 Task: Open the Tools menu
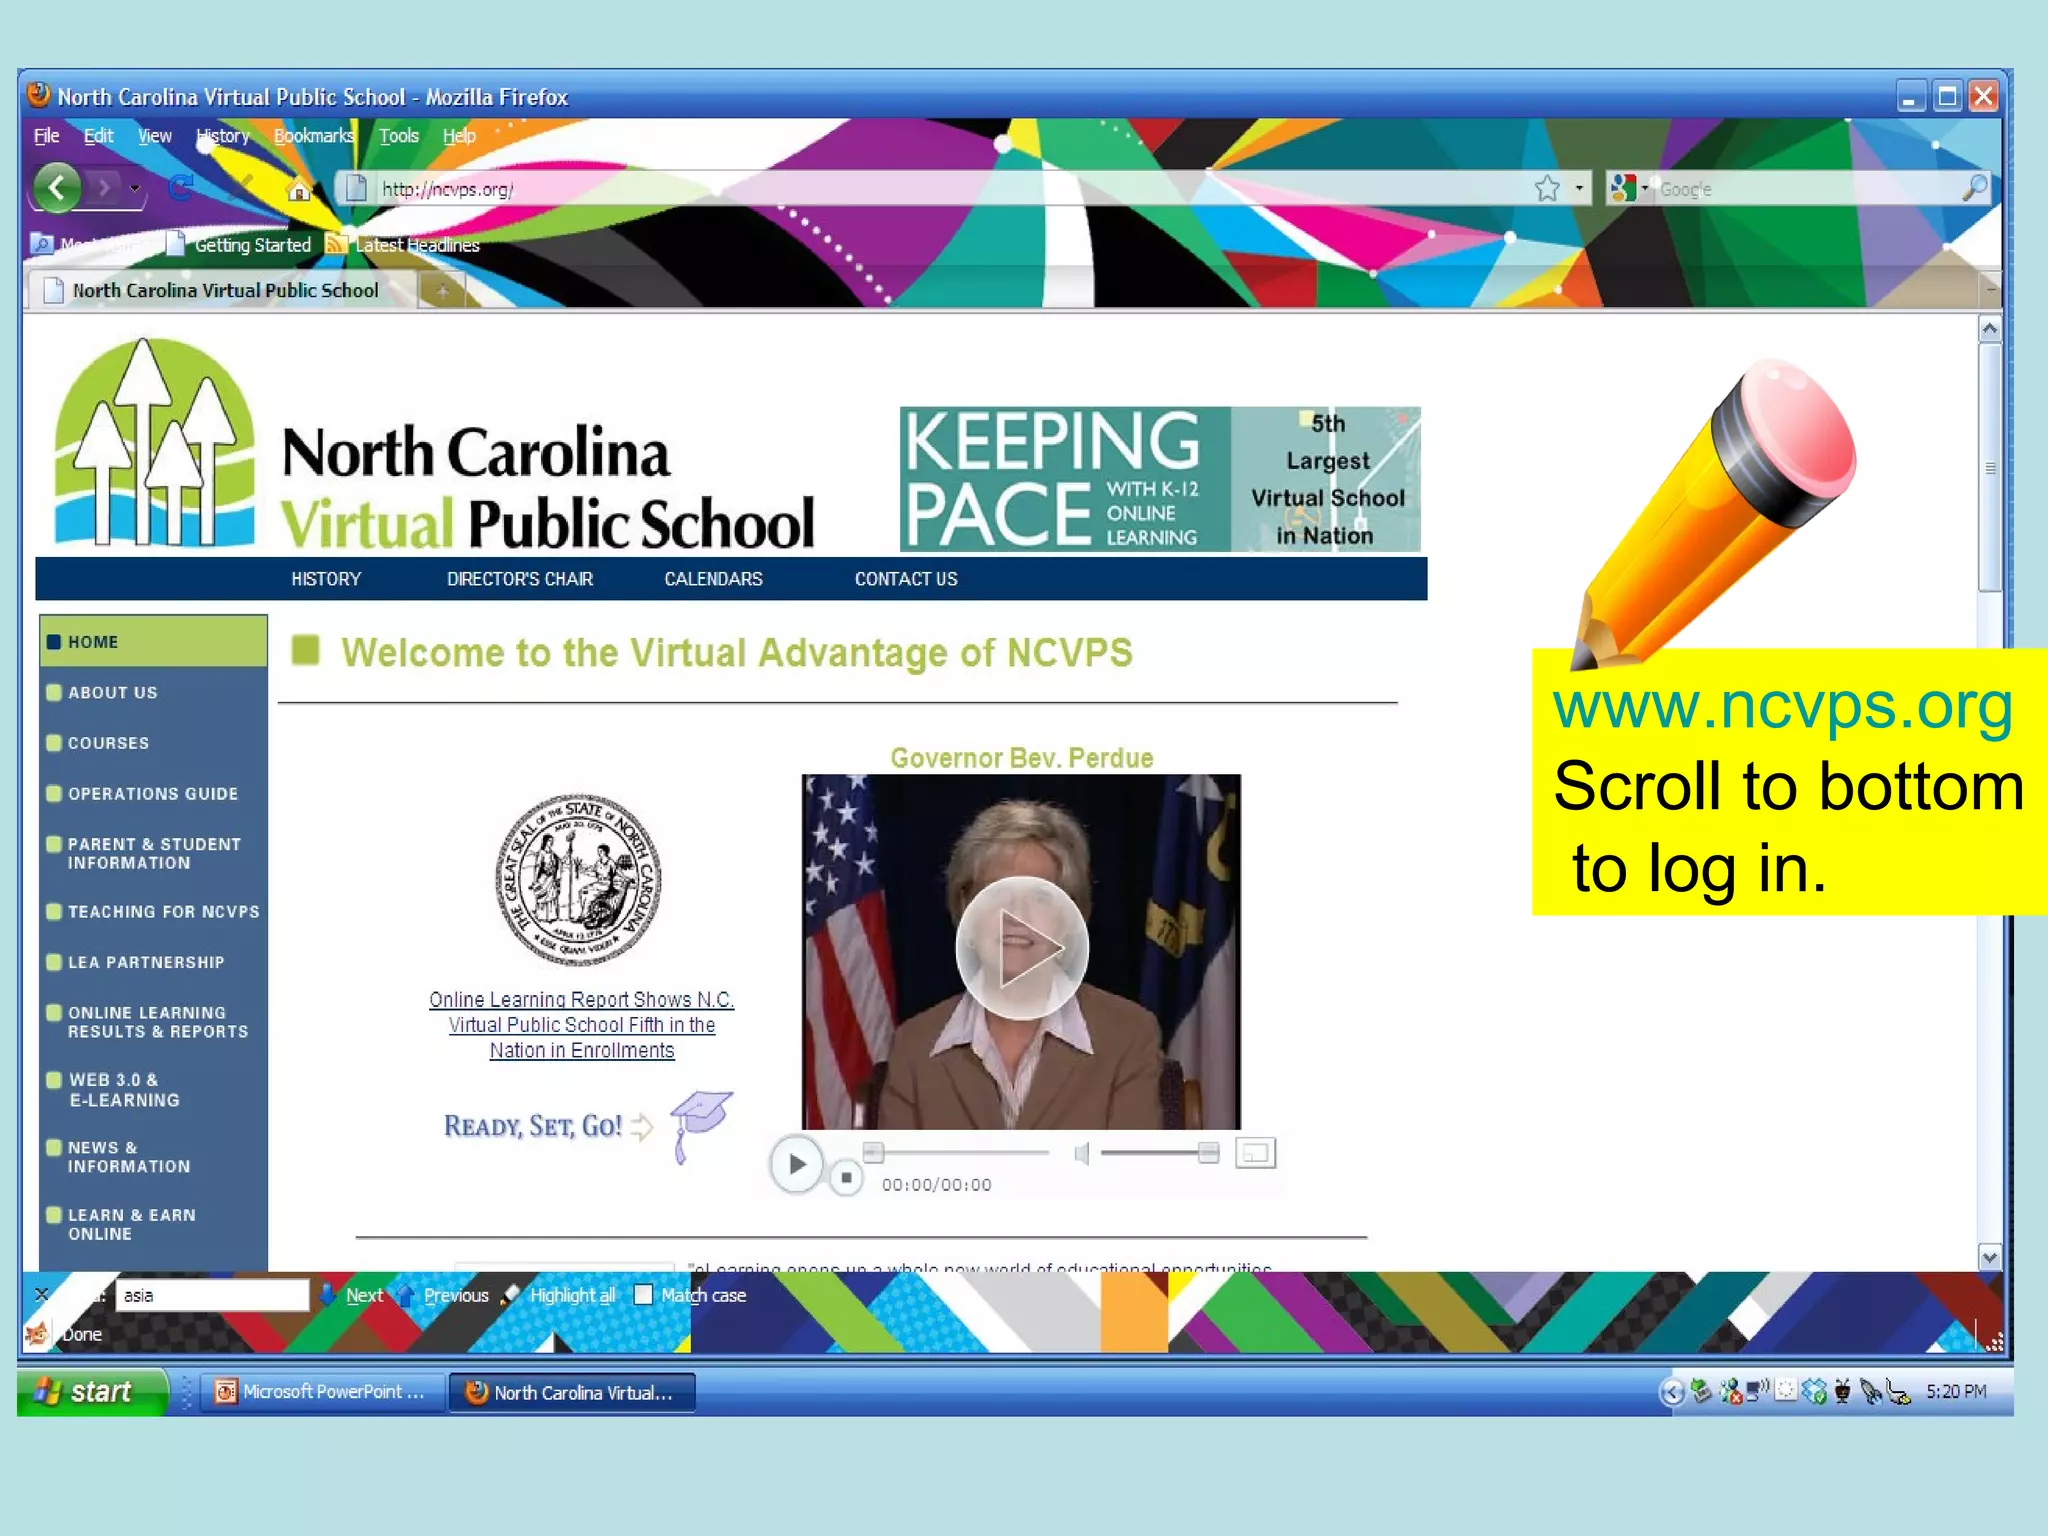[399, 136]
